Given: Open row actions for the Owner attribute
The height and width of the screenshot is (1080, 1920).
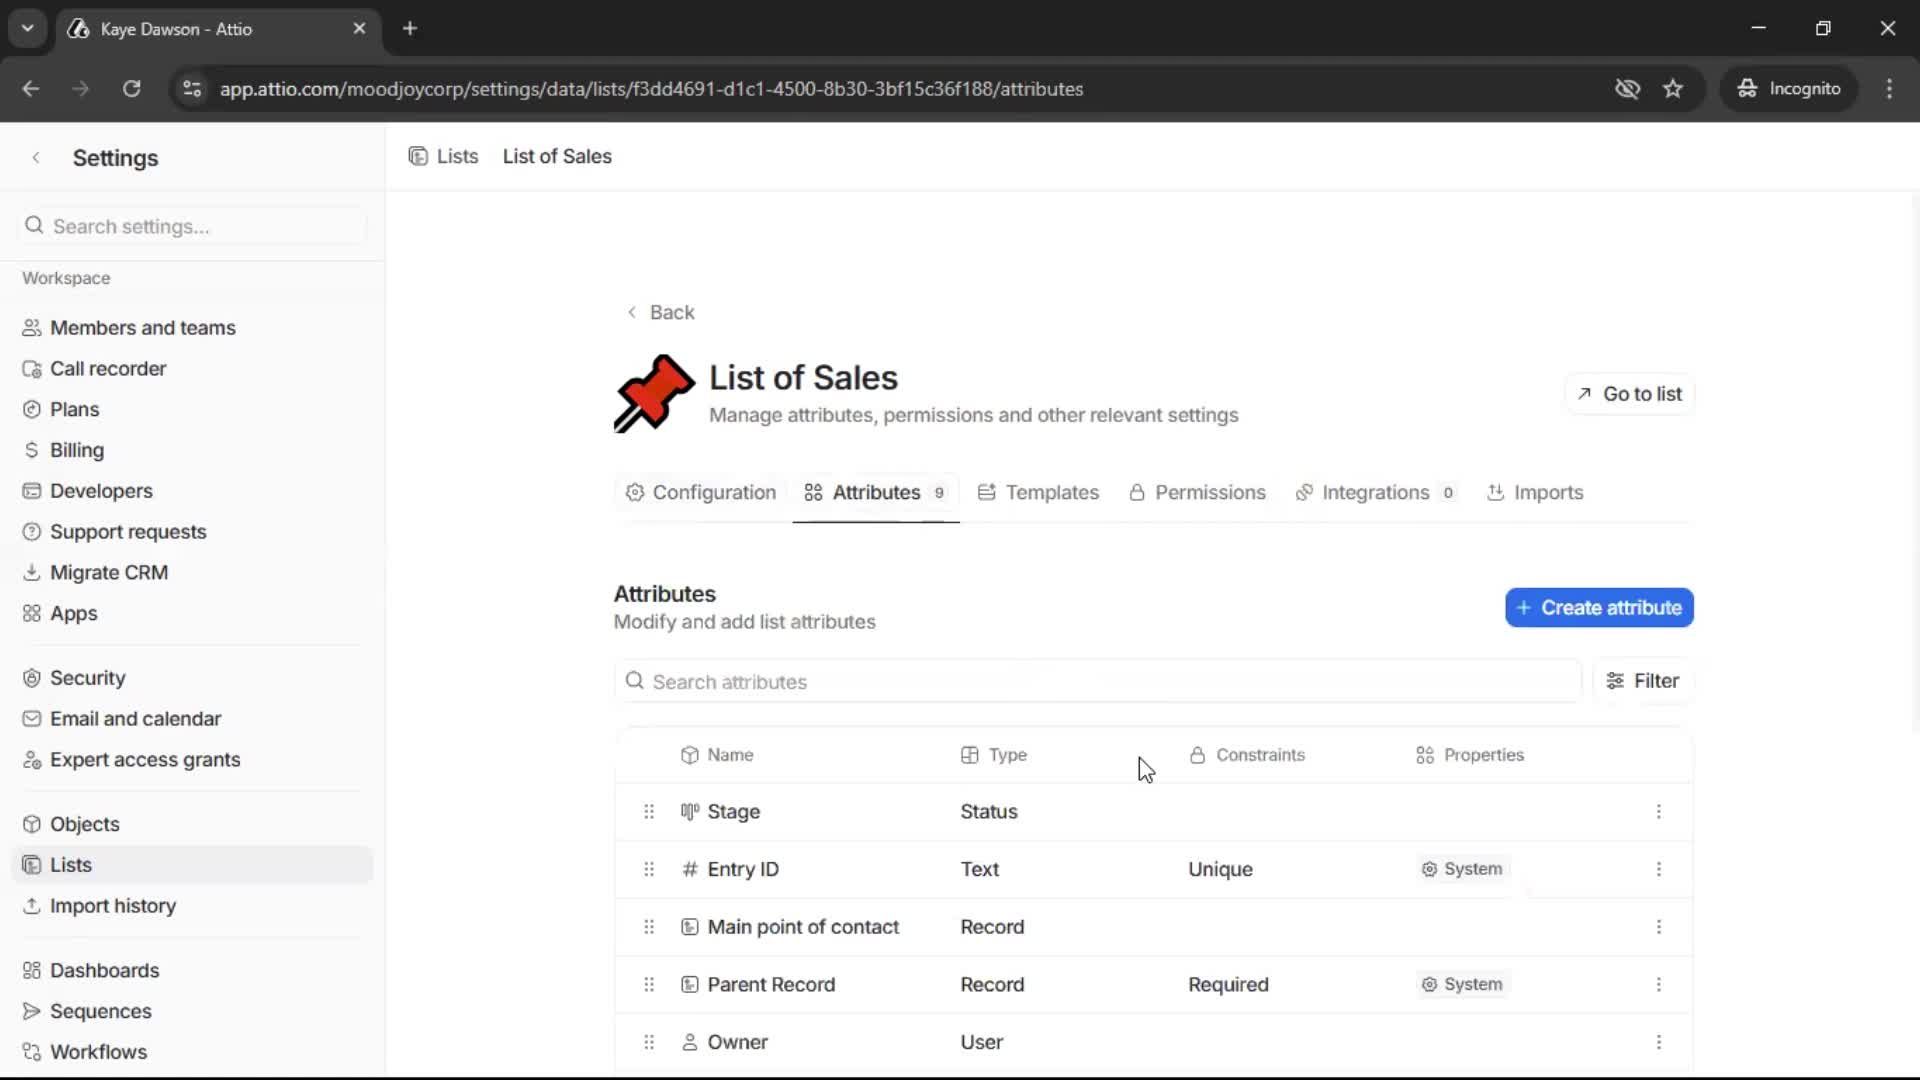Looking at the screenshot, I should [1659, 1042].
